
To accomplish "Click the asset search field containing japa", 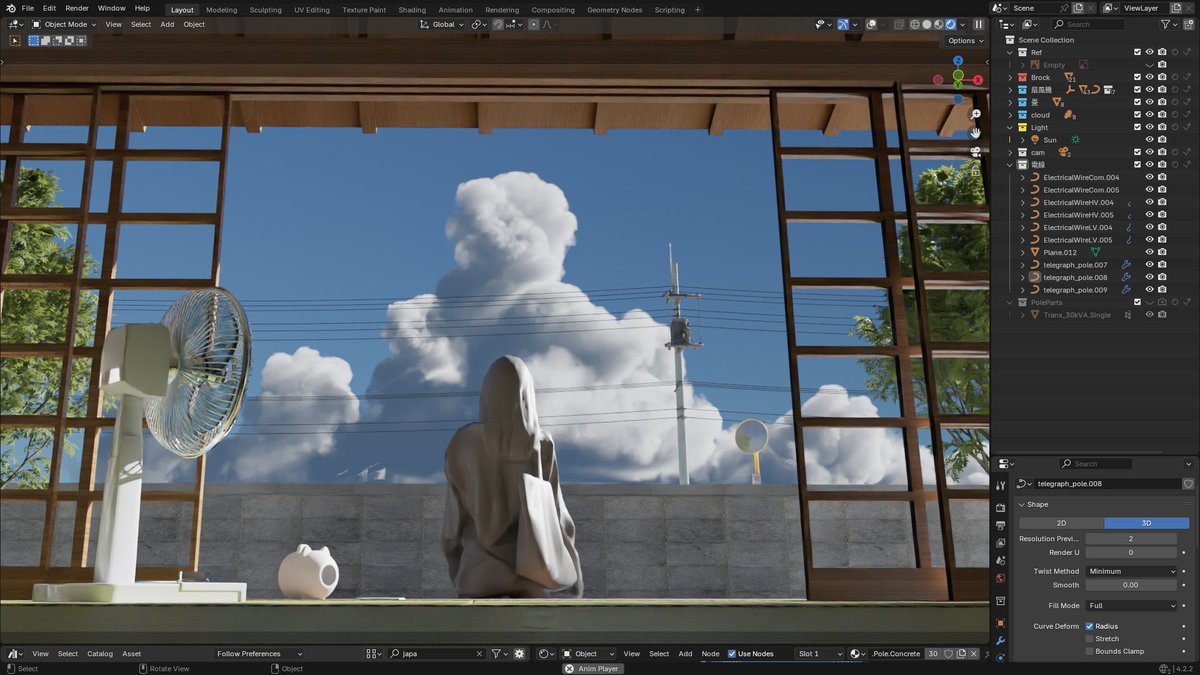I will pyautogui.click(x=437, y=654).
